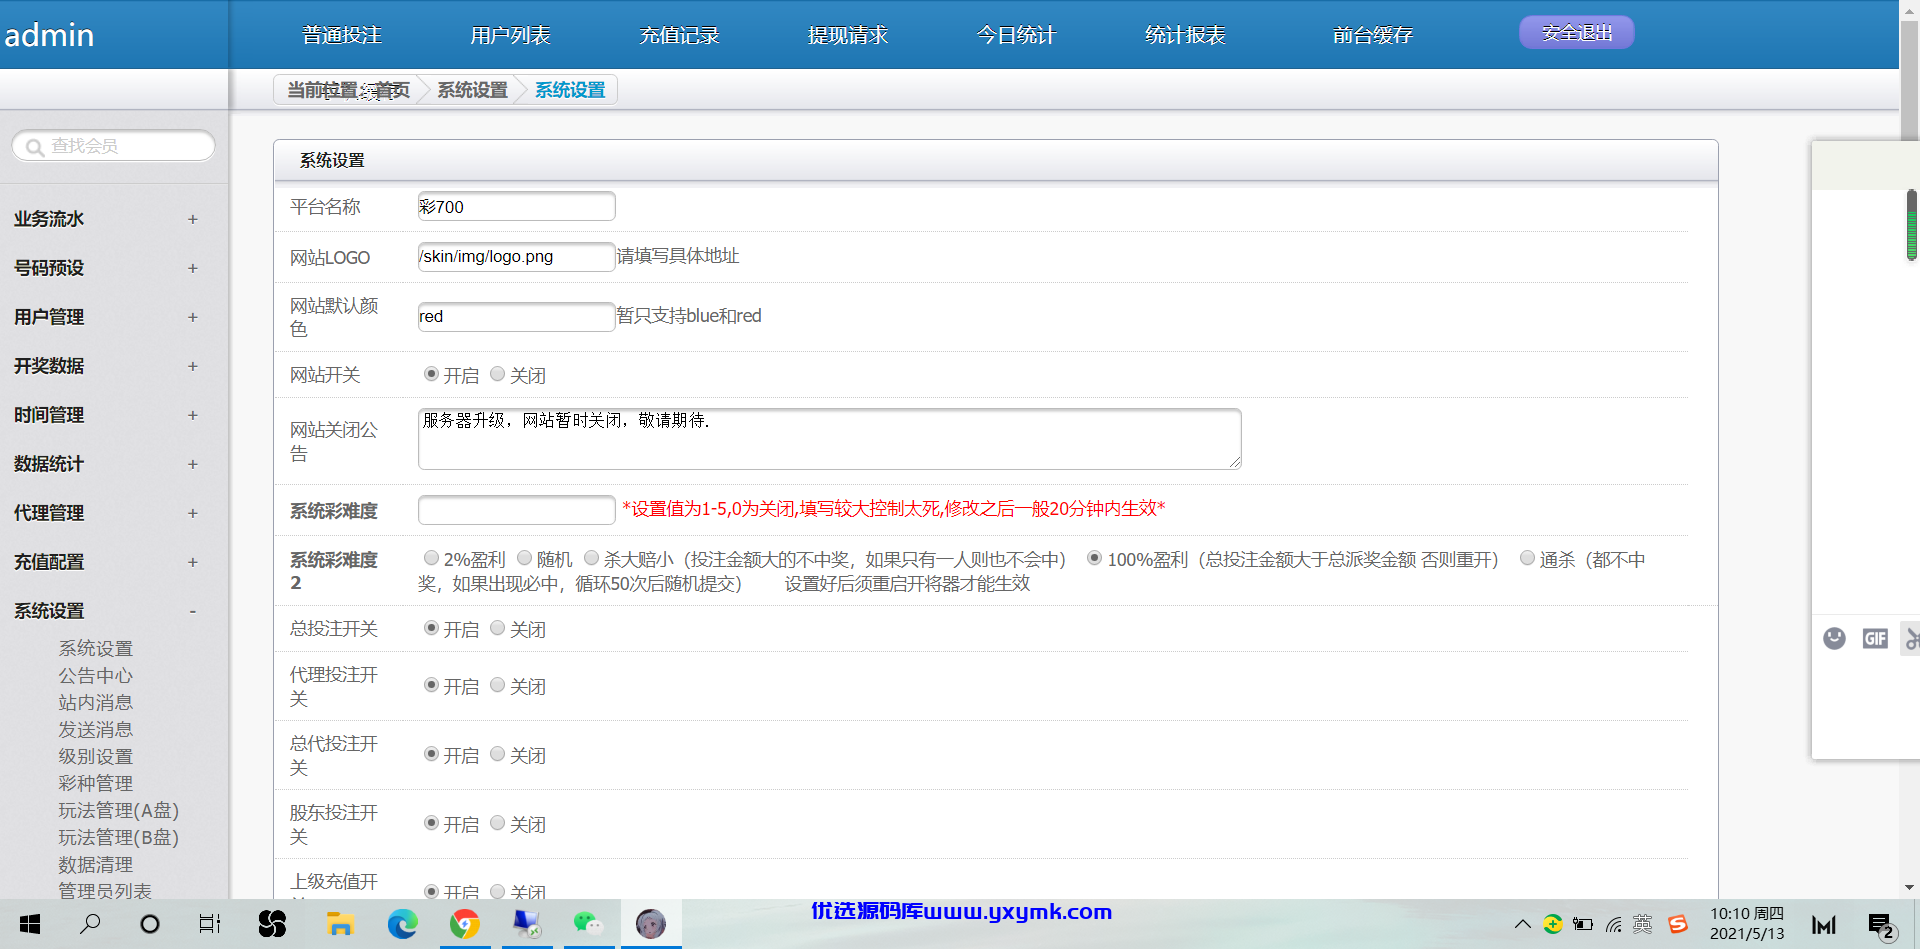Open 统计报表 in top navigation
This screenshot has height=949, width=1920.
1185,35
